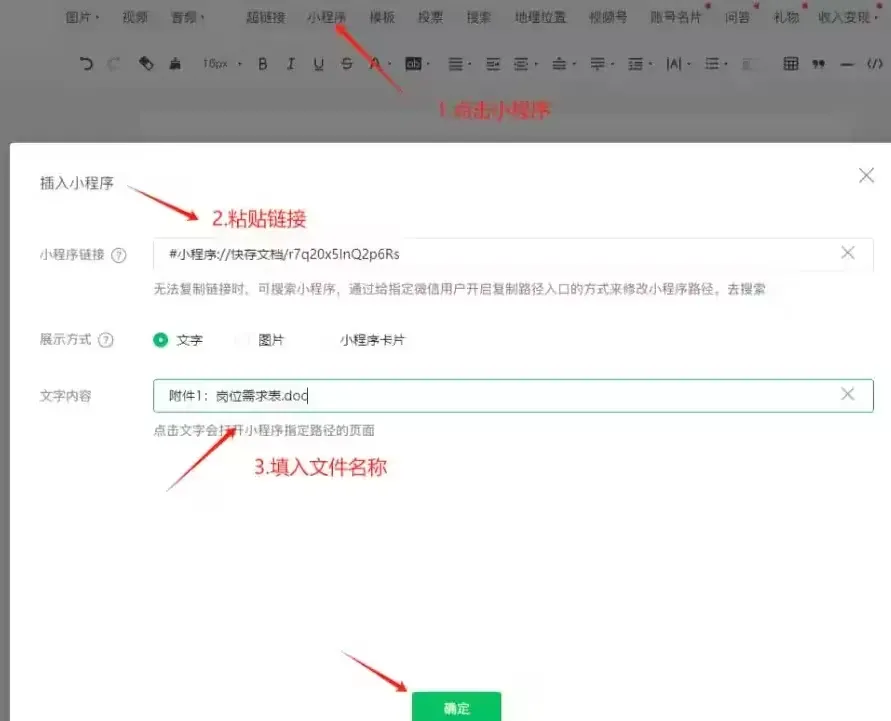Open the font color A dropdown

click(x=380, y=64)
